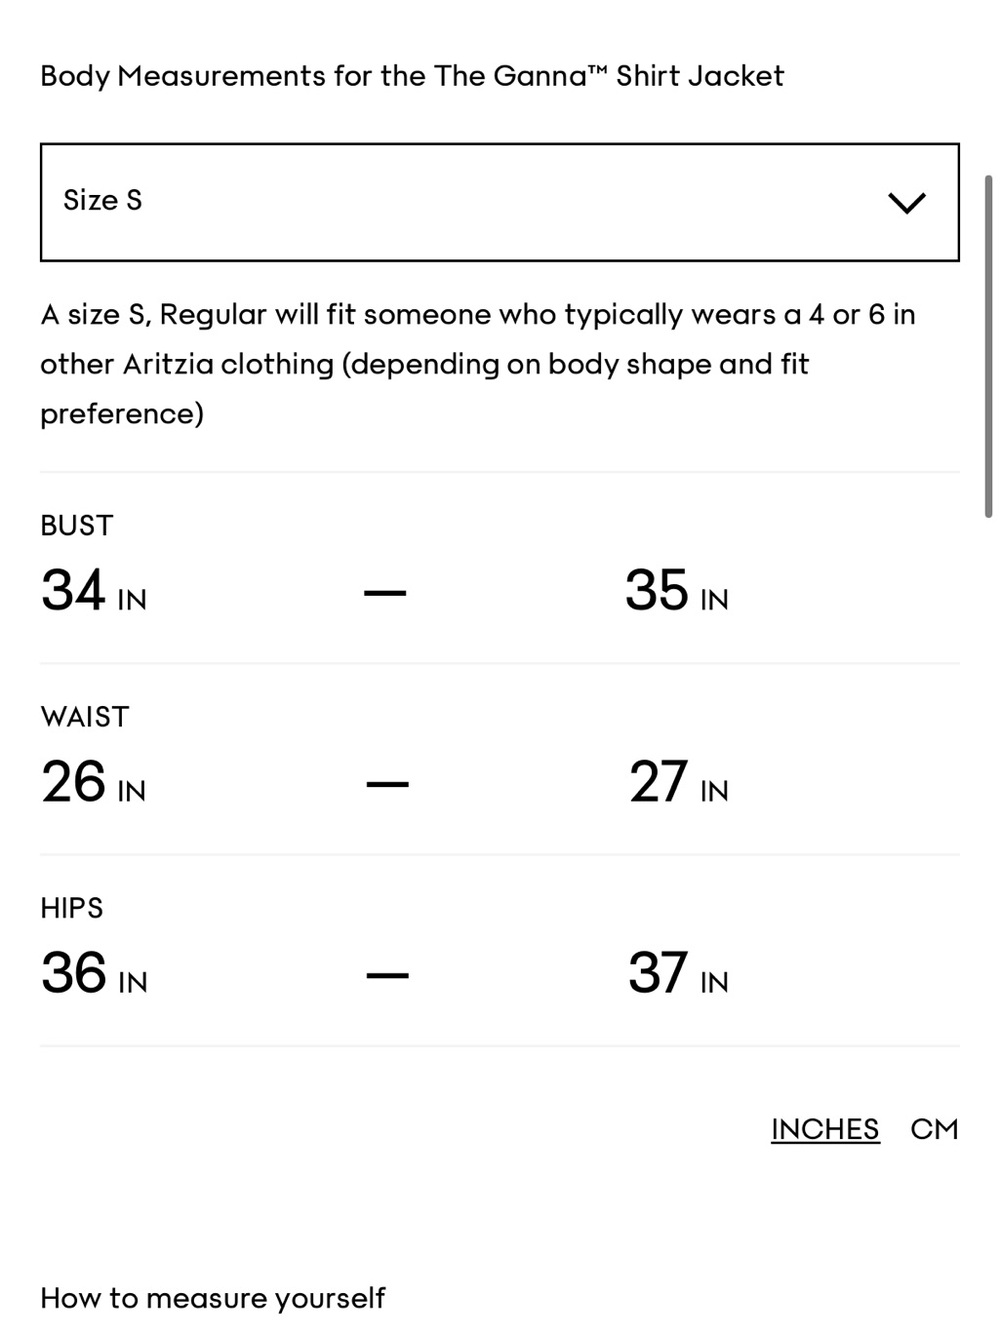
Task: Click the vertical scrollbar thumb
Action: [x=988, y=346]
